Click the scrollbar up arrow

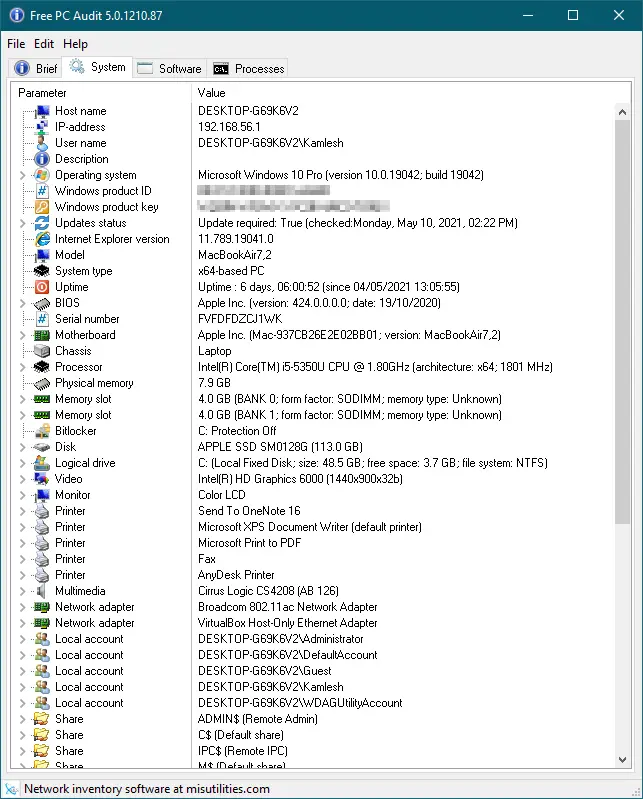pos(622,112)
